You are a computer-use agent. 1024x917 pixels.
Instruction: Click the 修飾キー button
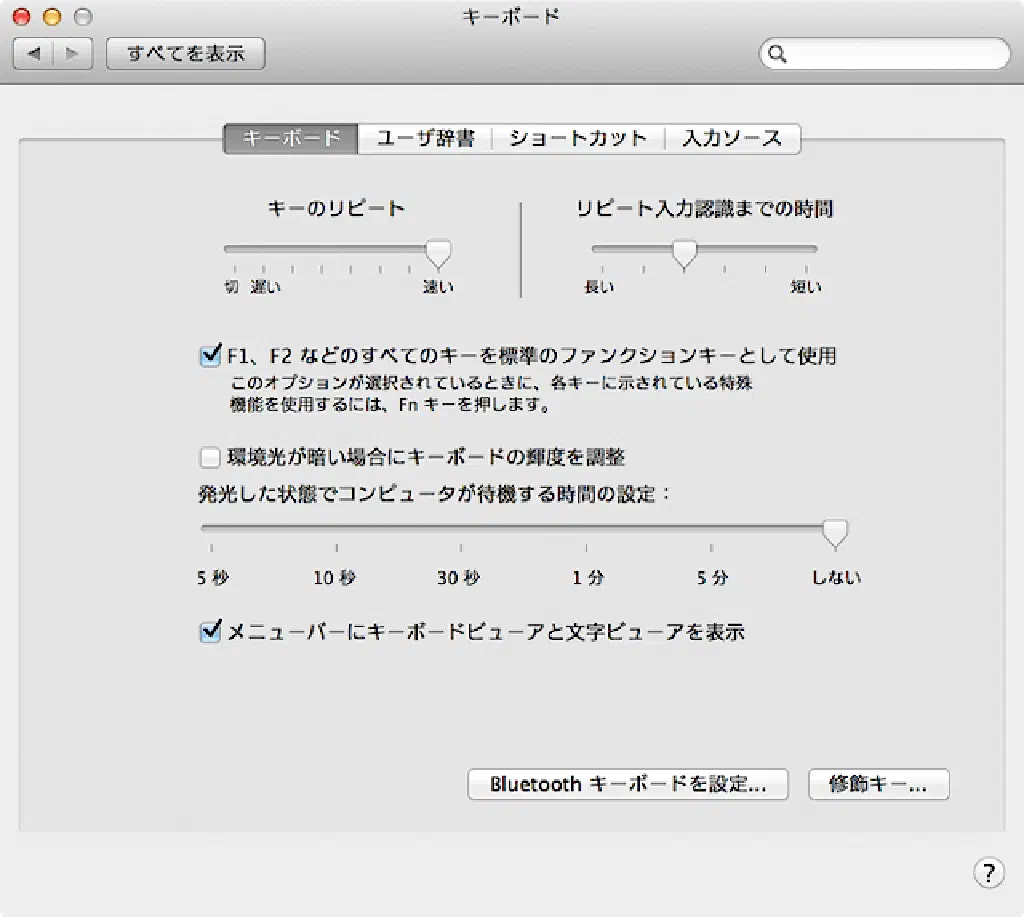click(878, 785)
